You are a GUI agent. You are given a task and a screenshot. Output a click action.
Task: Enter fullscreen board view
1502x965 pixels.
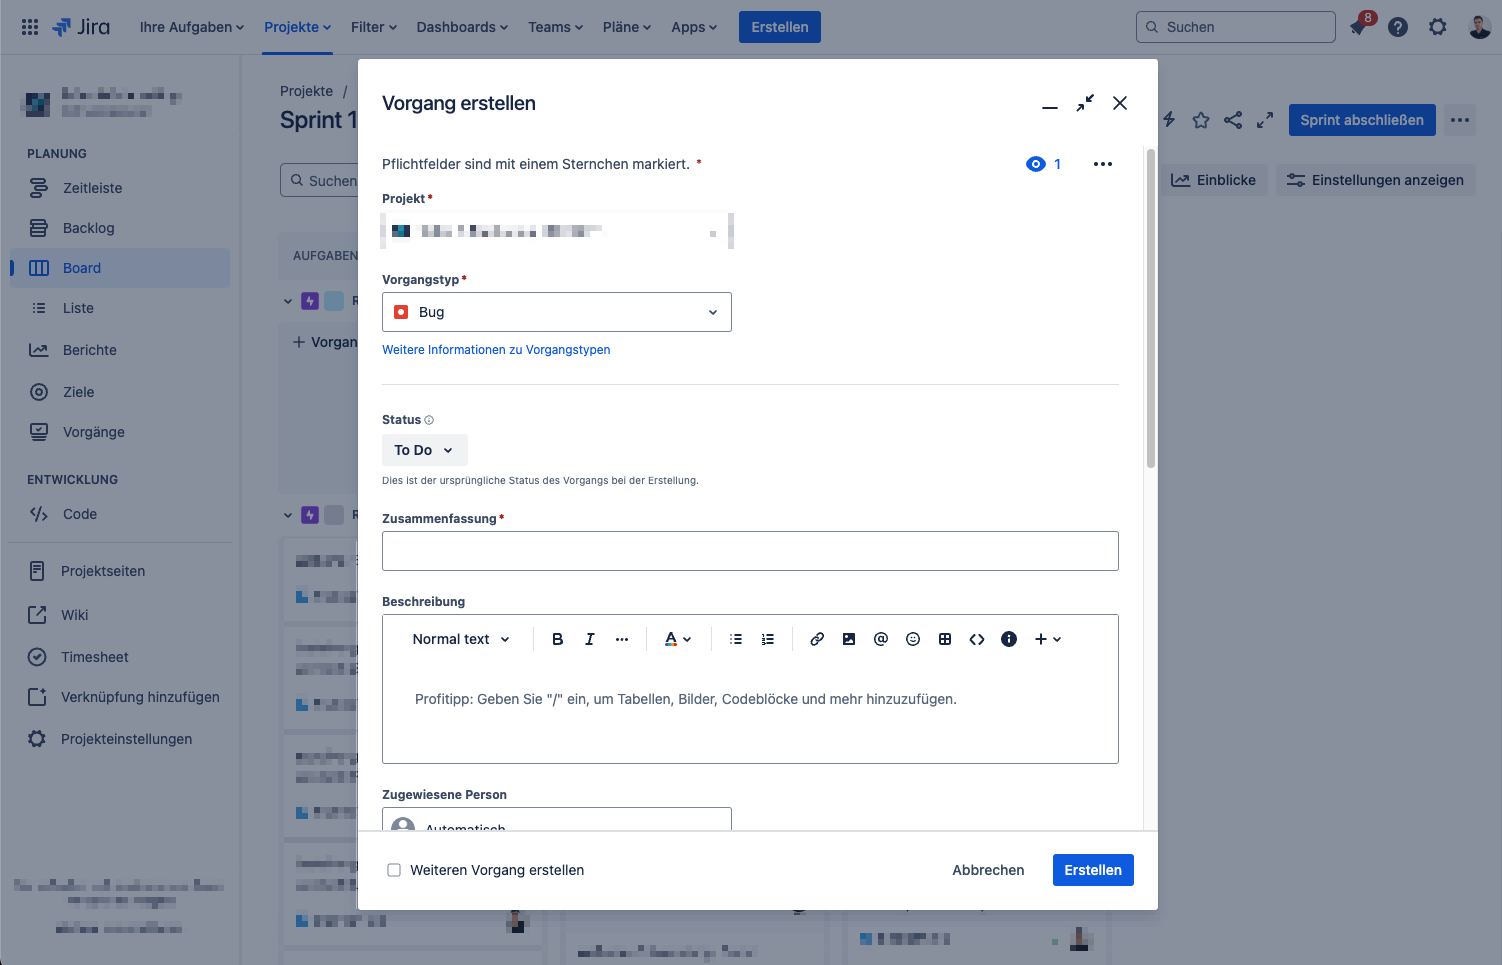pyautogui.click(x=1265, y=120)
